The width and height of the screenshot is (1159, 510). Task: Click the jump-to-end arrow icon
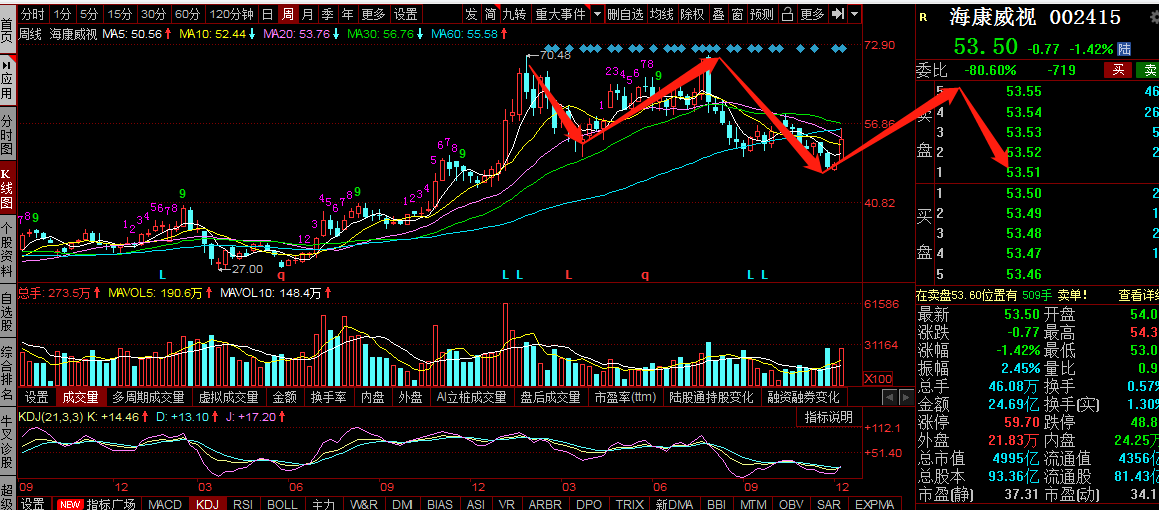point(837,13)
